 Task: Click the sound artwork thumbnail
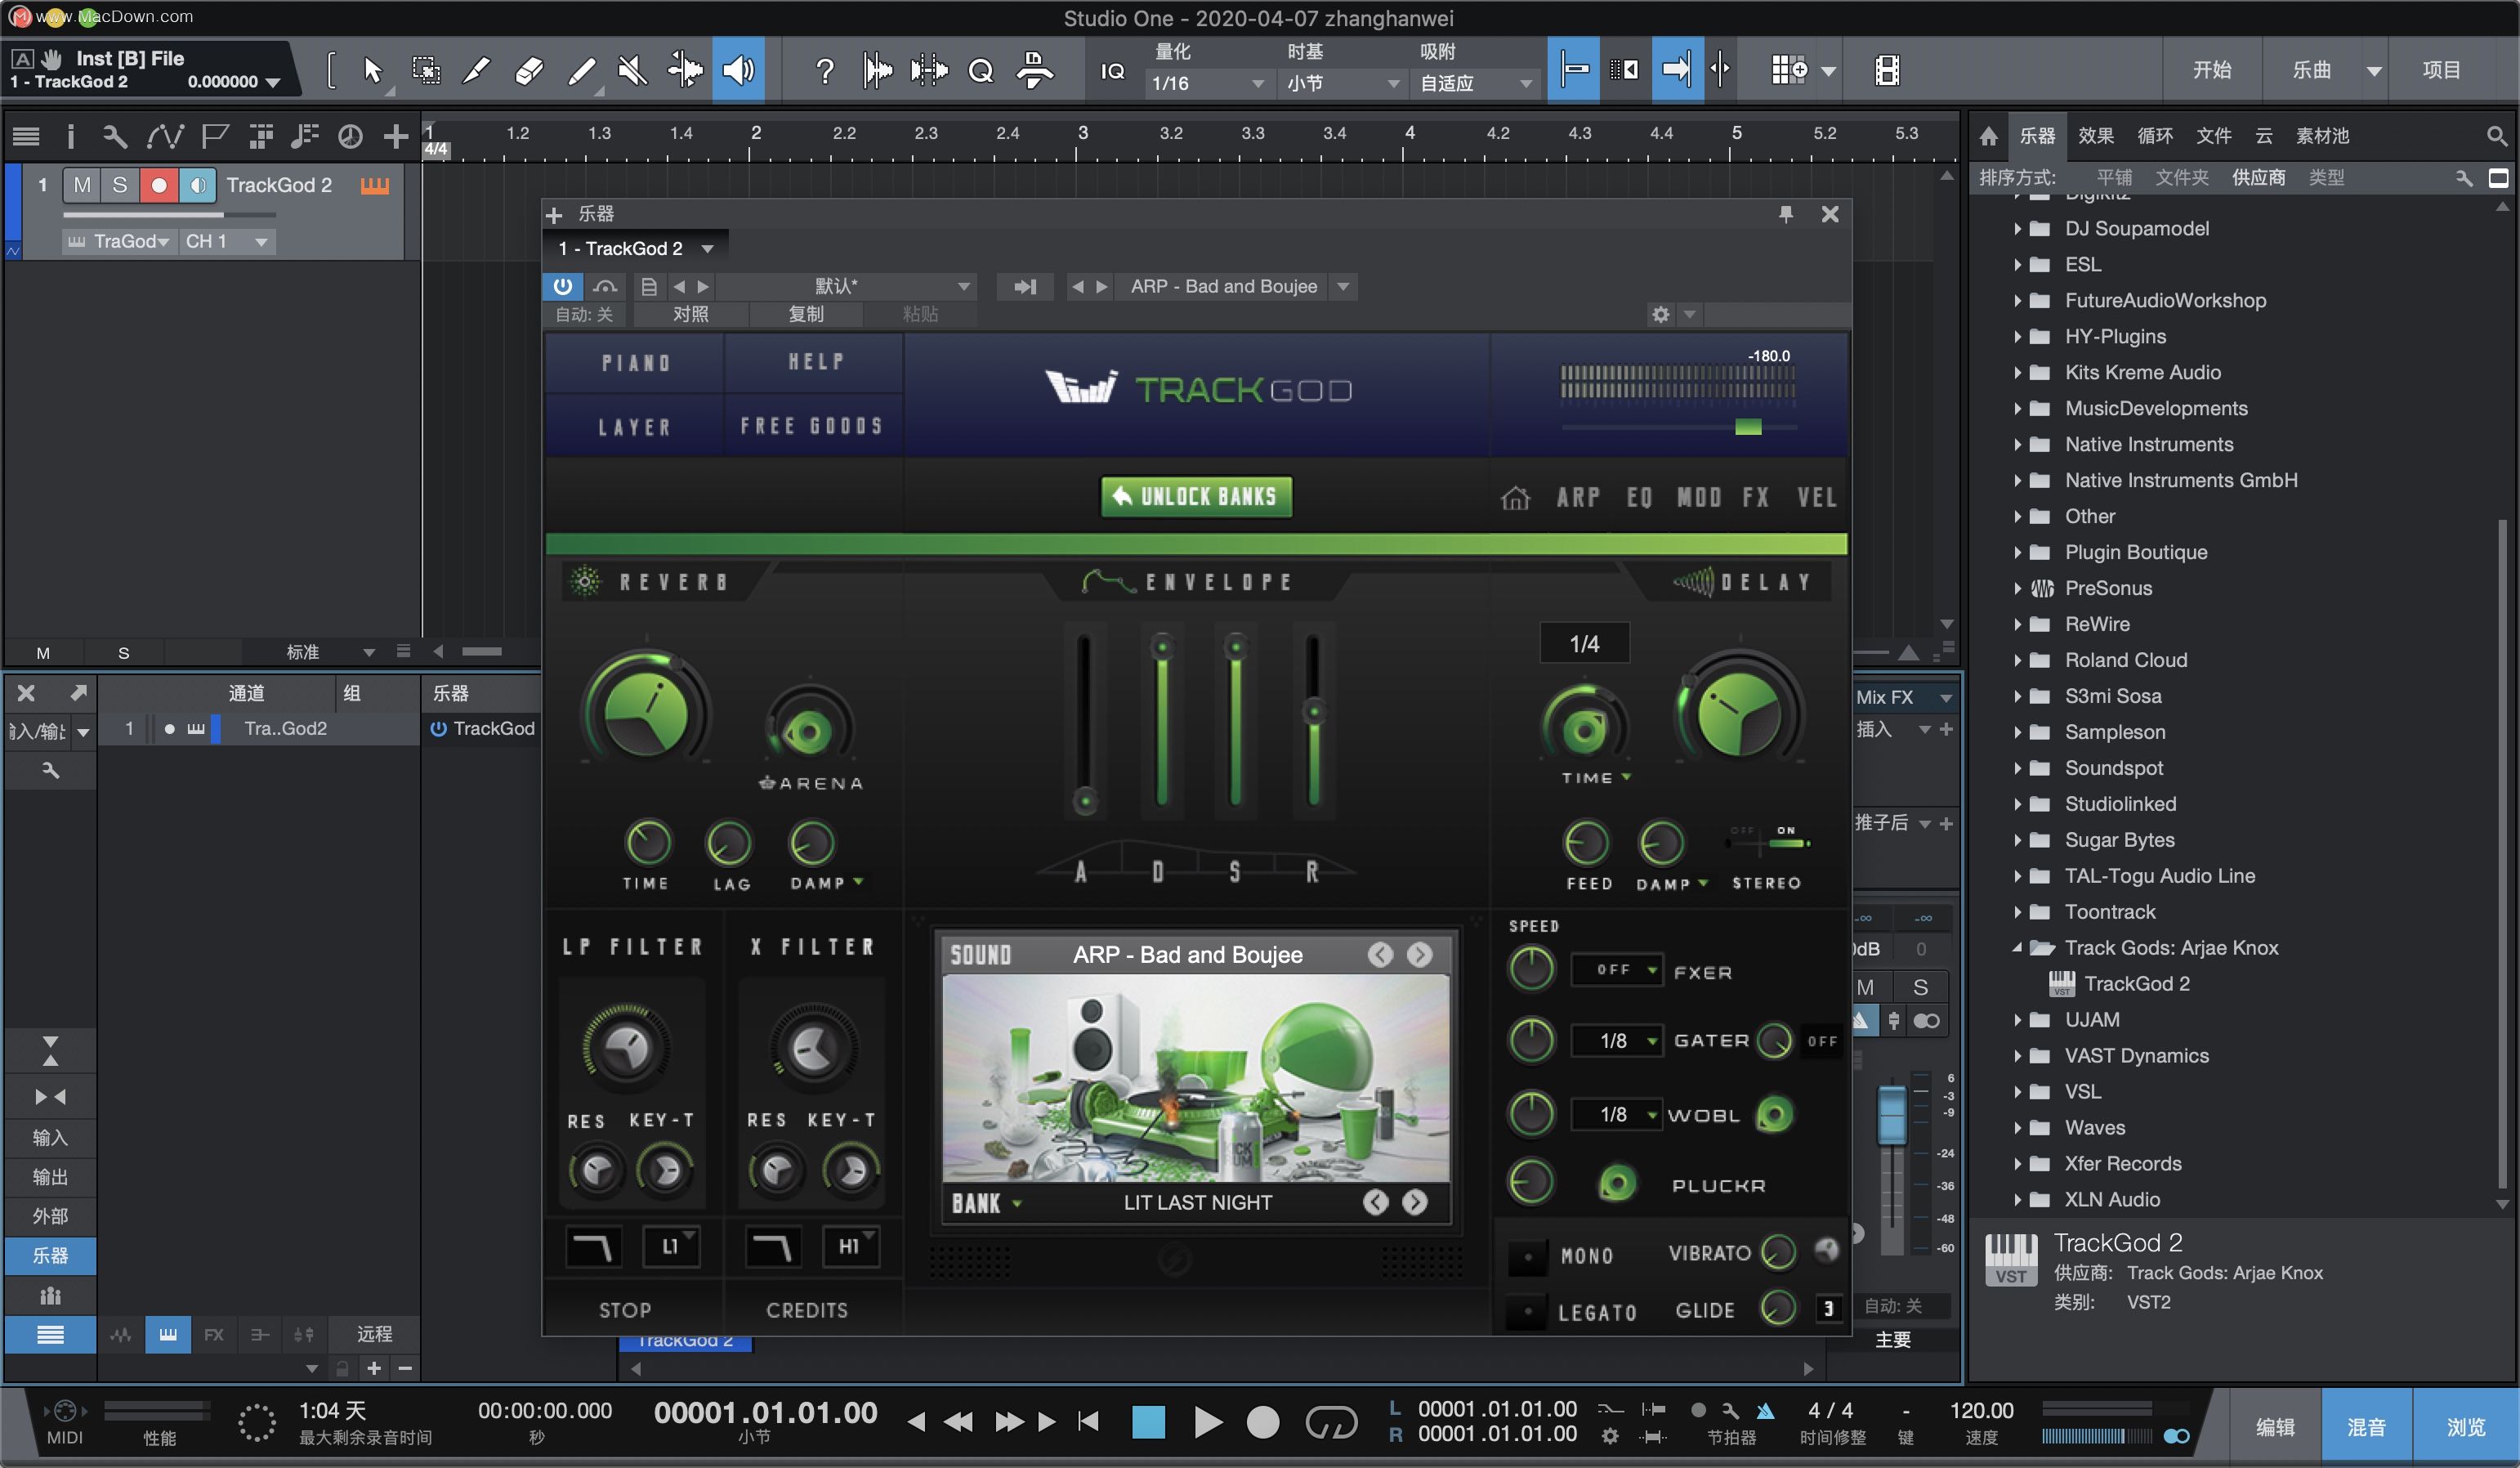[x=1196, y=1077]
